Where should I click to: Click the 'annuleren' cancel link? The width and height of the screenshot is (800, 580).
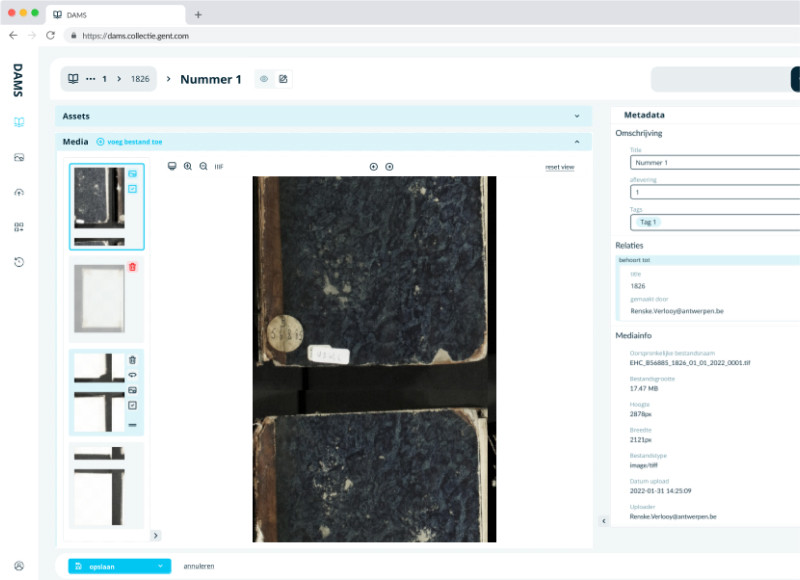199,566
